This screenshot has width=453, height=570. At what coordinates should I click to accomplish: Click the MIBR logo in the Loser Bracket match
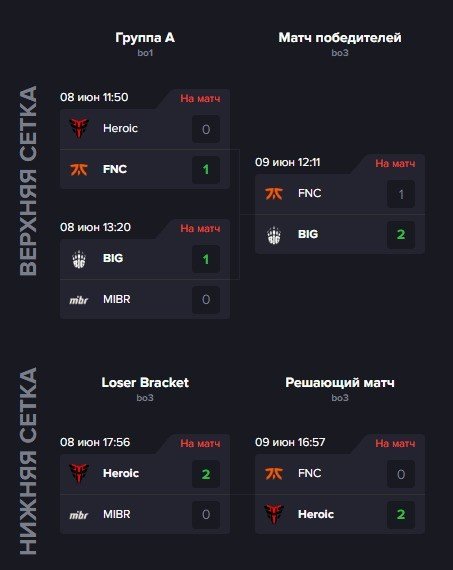[79, 515]
